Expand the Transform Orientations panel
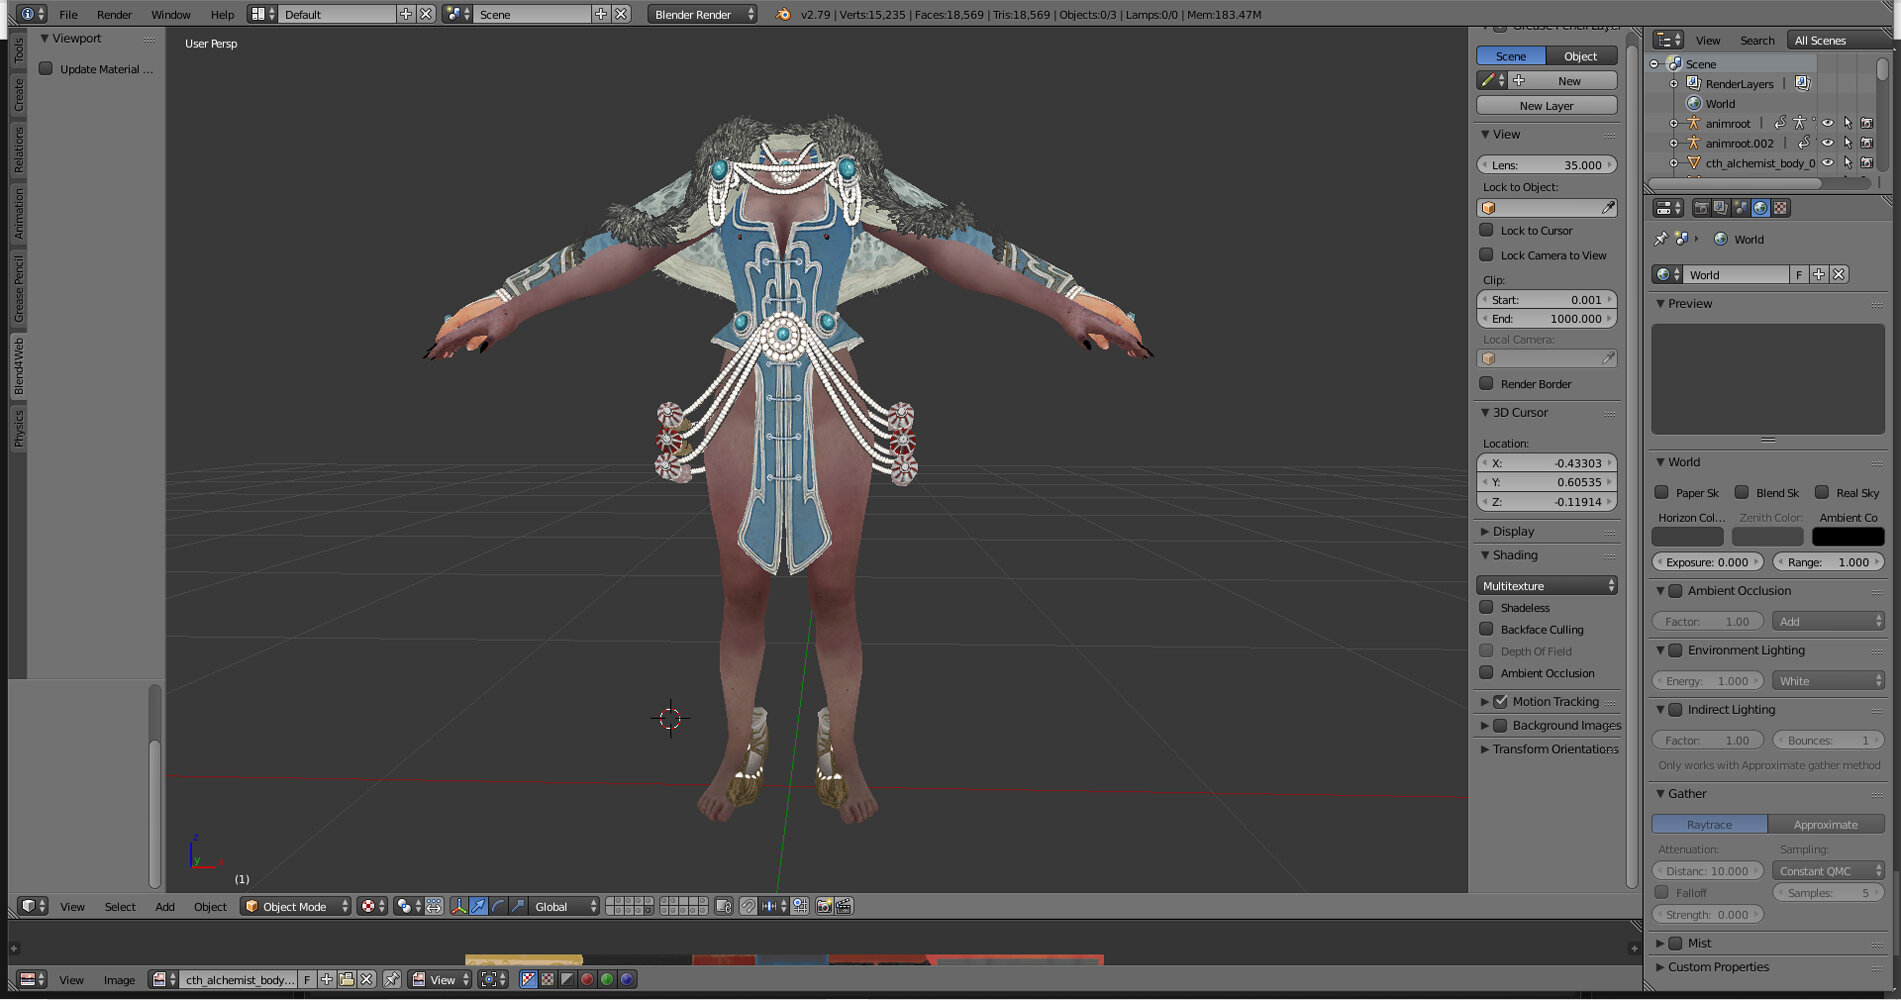The height and width of the screenshot is (1000, 1901). [1485, 749]
